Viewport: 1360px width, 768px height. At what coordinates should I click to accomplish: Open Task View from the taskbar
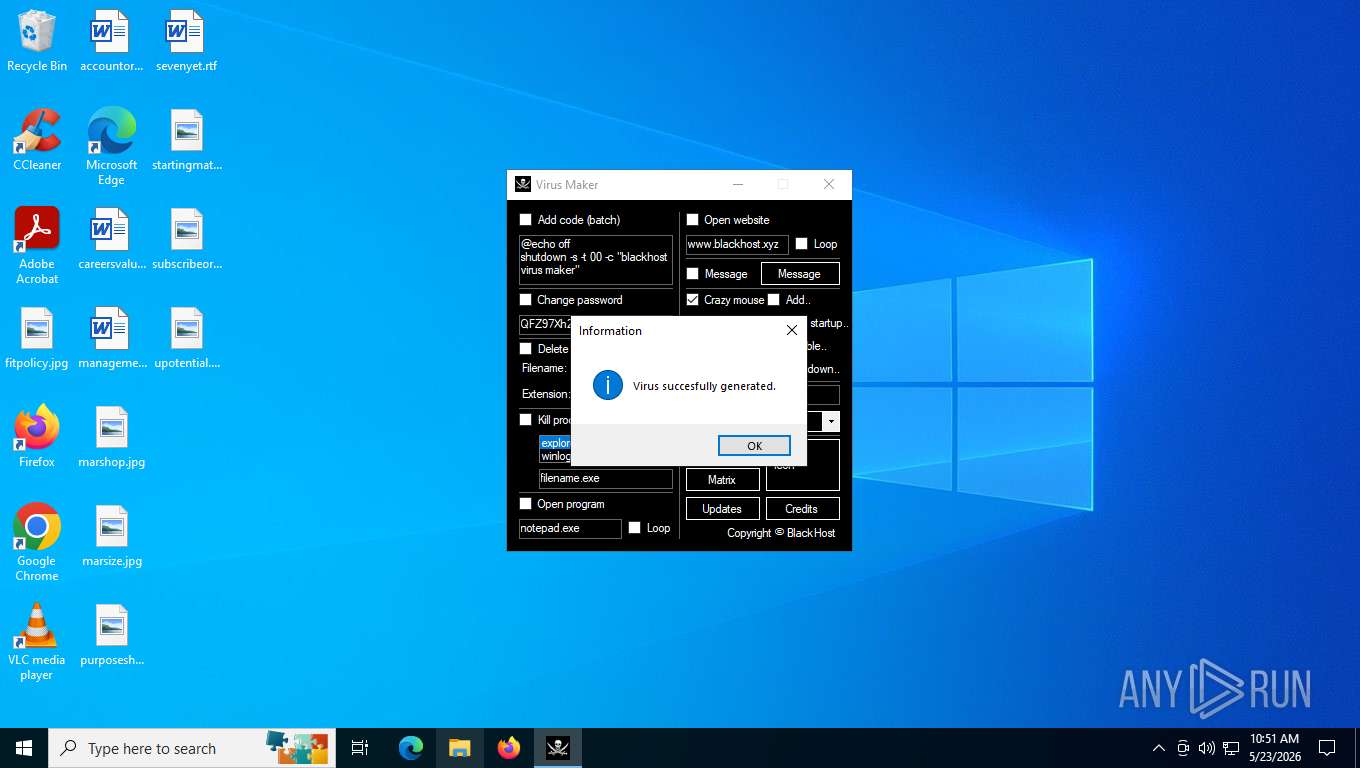(360, 748)
